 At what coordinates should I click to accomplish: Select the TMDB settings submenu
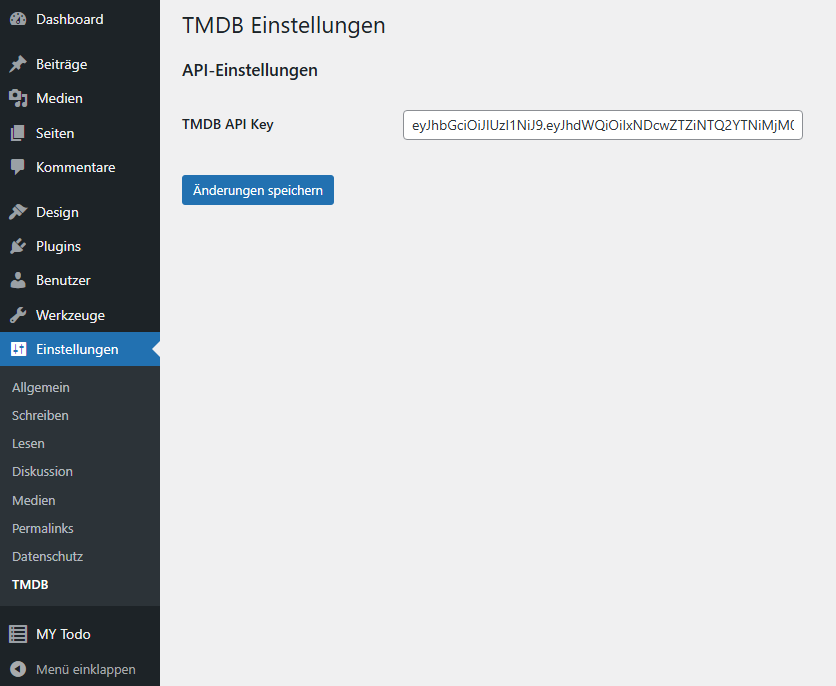point(30,584)
